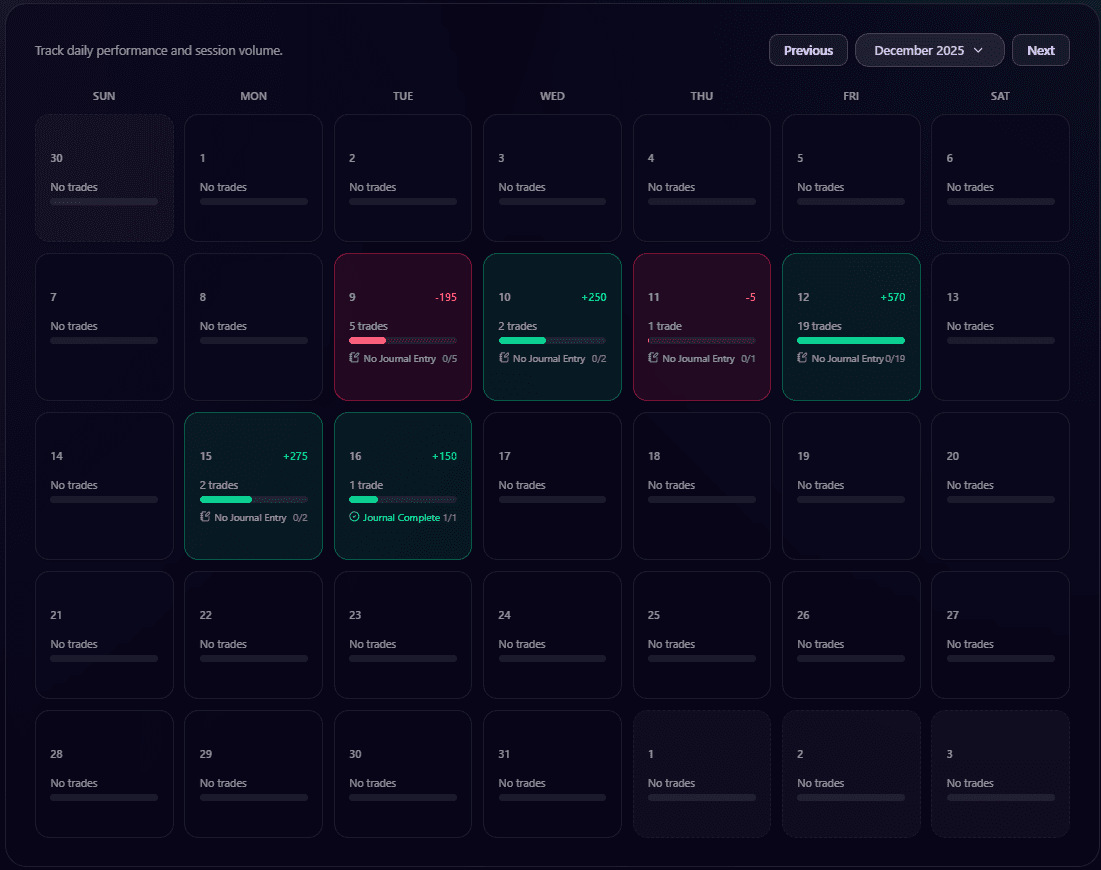The height and width of the screenshot is (870, 1101).
Task: Click the SUN column header
Action: (104, 96)
